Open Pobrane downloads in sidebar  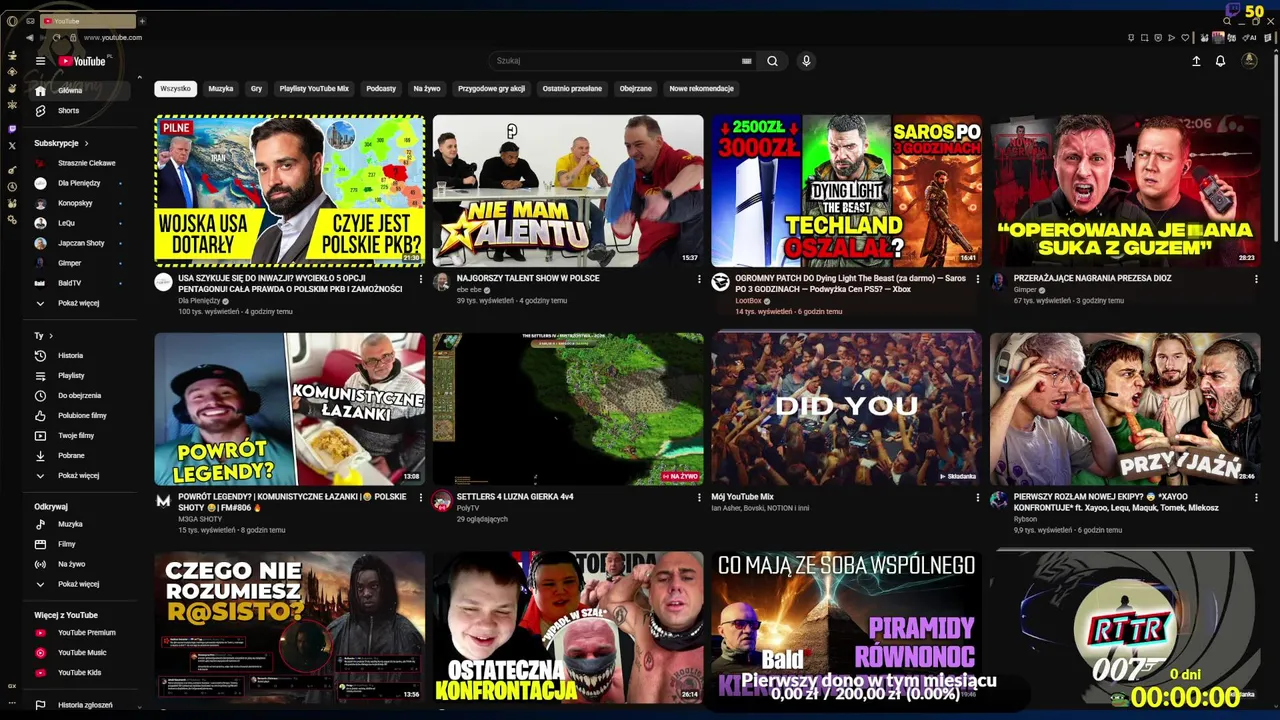tap(78, 456)
